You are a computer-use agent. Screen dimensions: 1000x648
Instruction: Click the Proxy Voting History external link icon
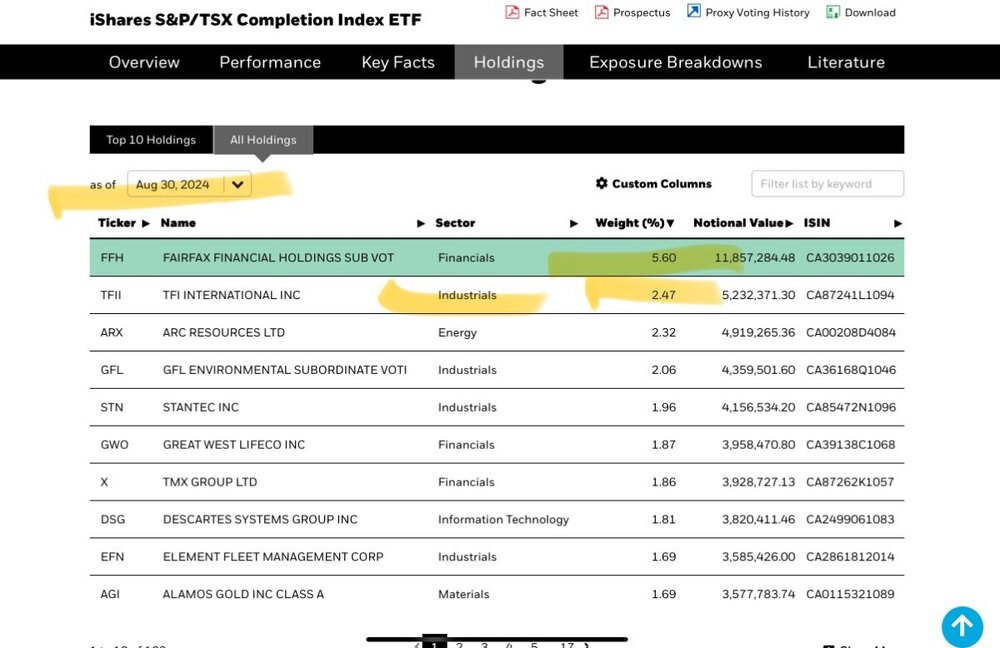click(693, 11)
